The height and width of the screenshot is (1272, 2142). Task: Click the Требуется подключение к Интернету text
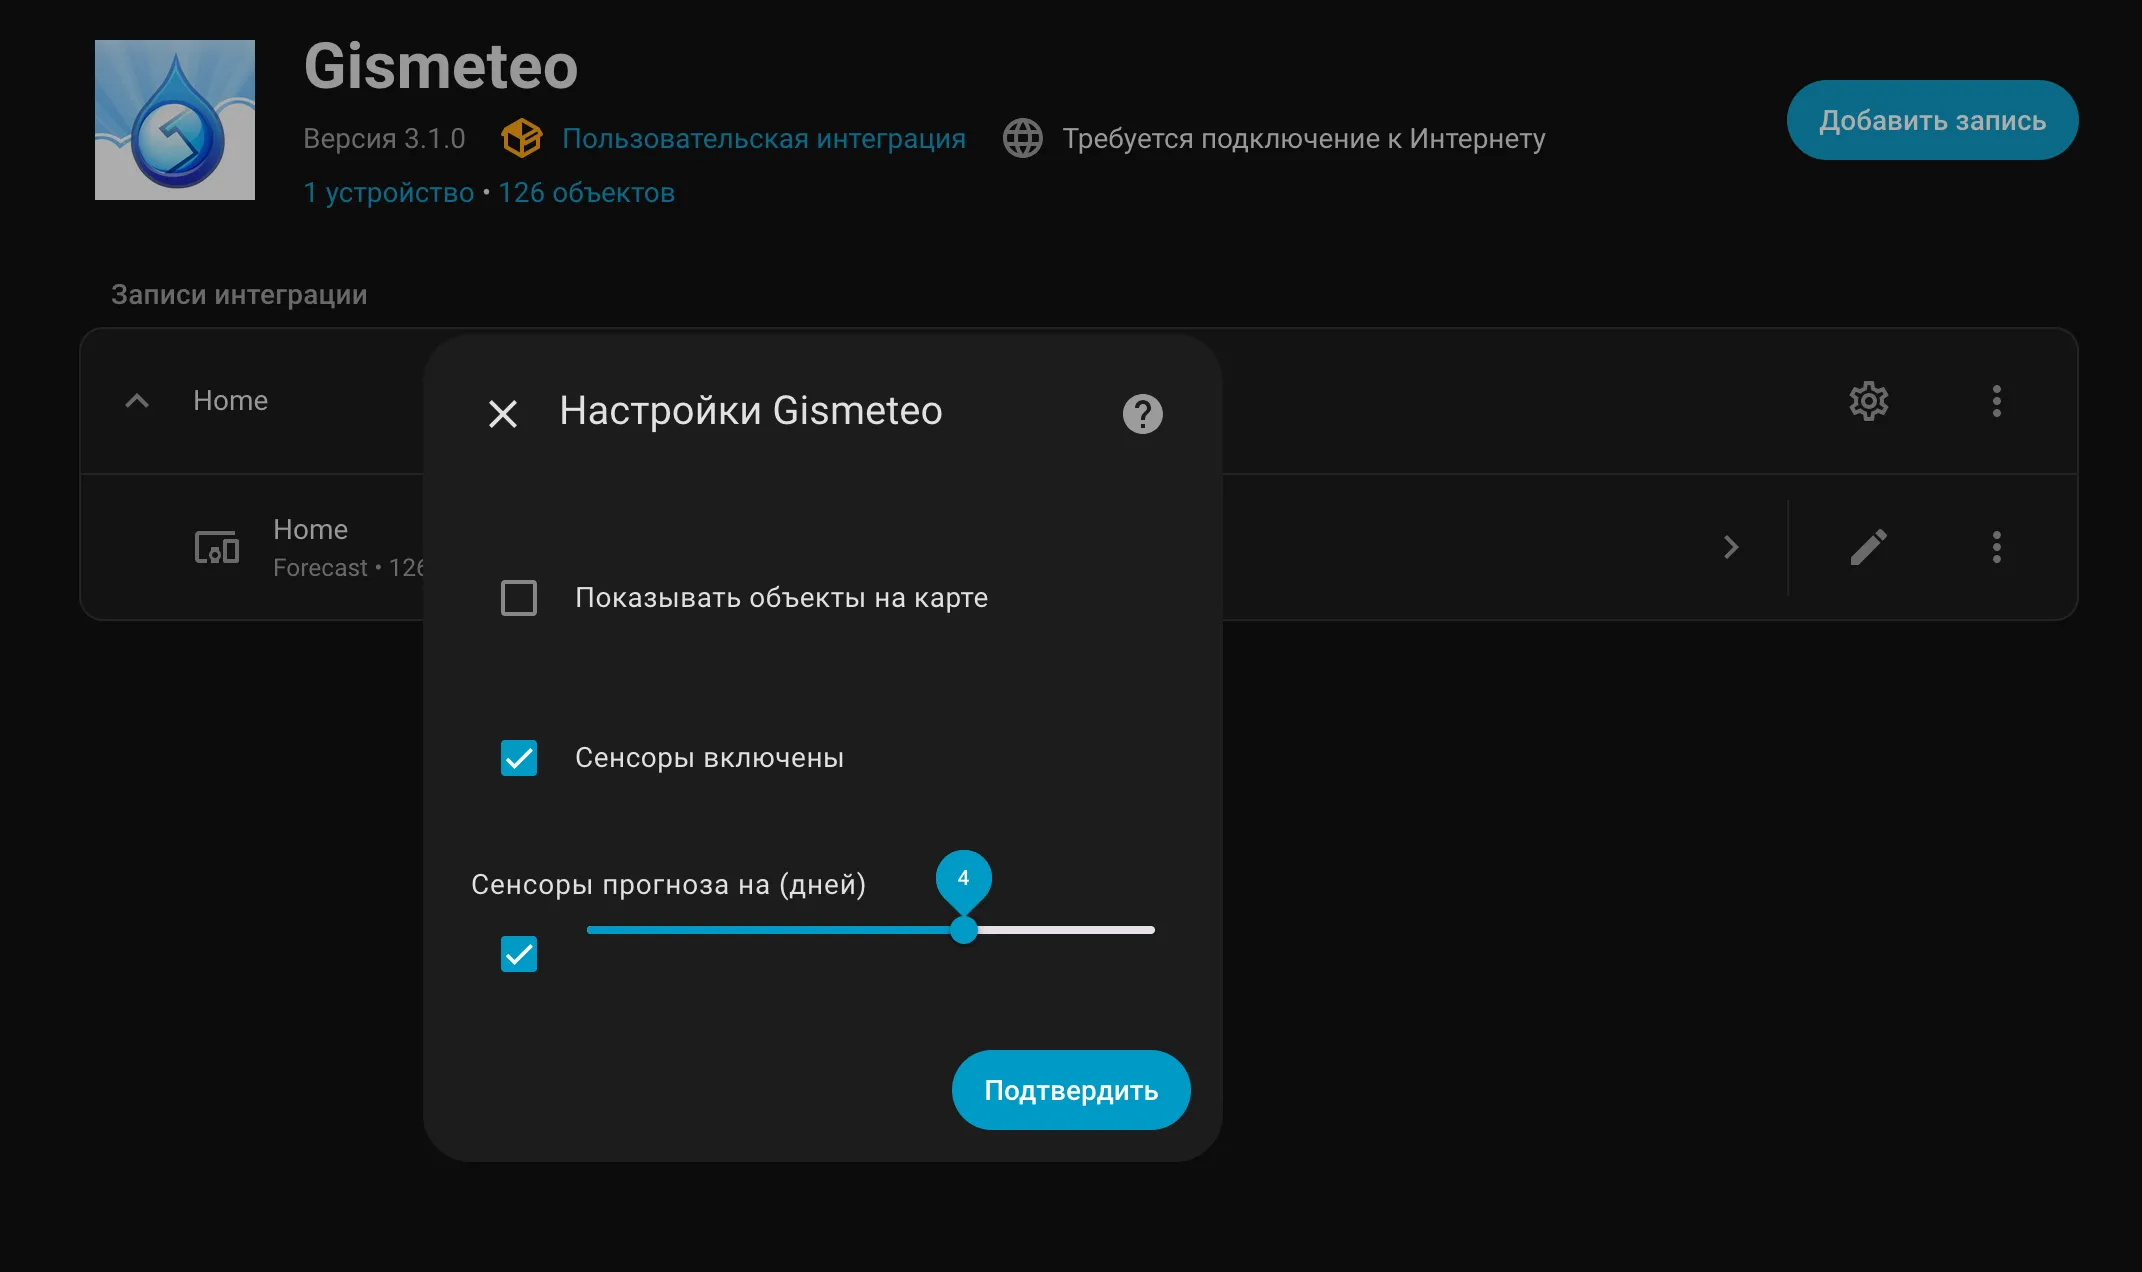(x=1304, y=138)
